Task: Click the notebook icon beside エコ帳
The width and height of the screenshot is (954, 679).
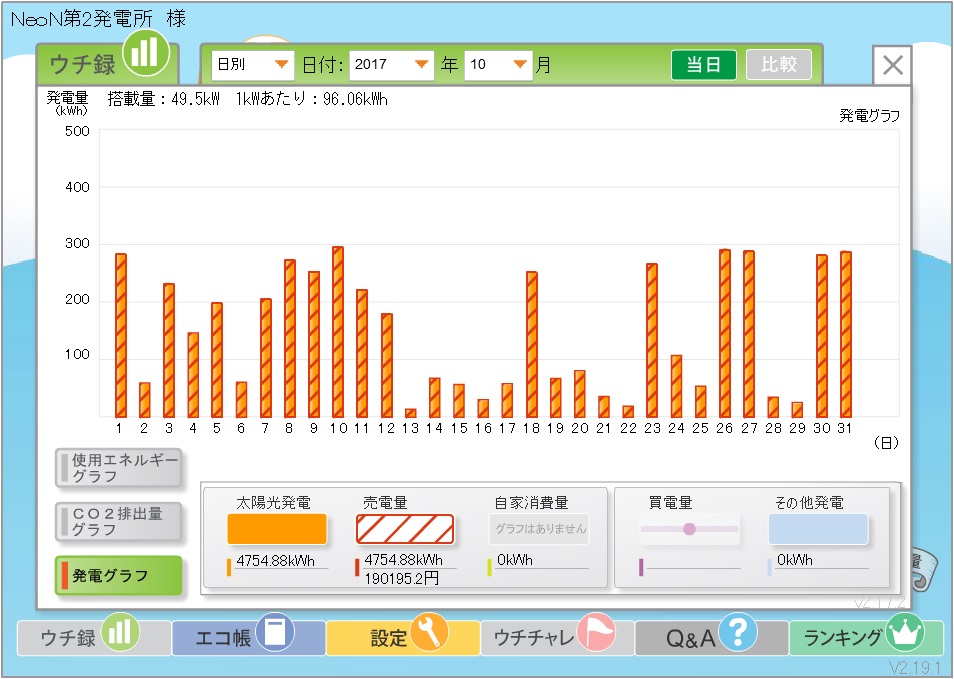Action: pyautogui.click(x=275, y=632)
